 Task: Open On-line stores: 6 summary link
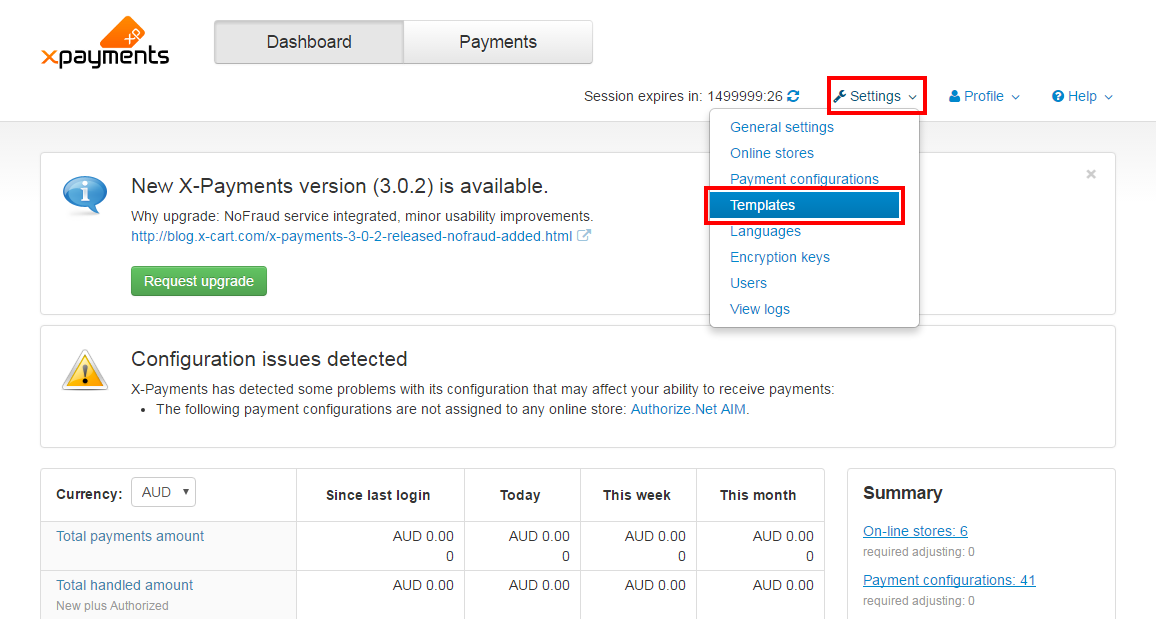[x=915, y=531]
